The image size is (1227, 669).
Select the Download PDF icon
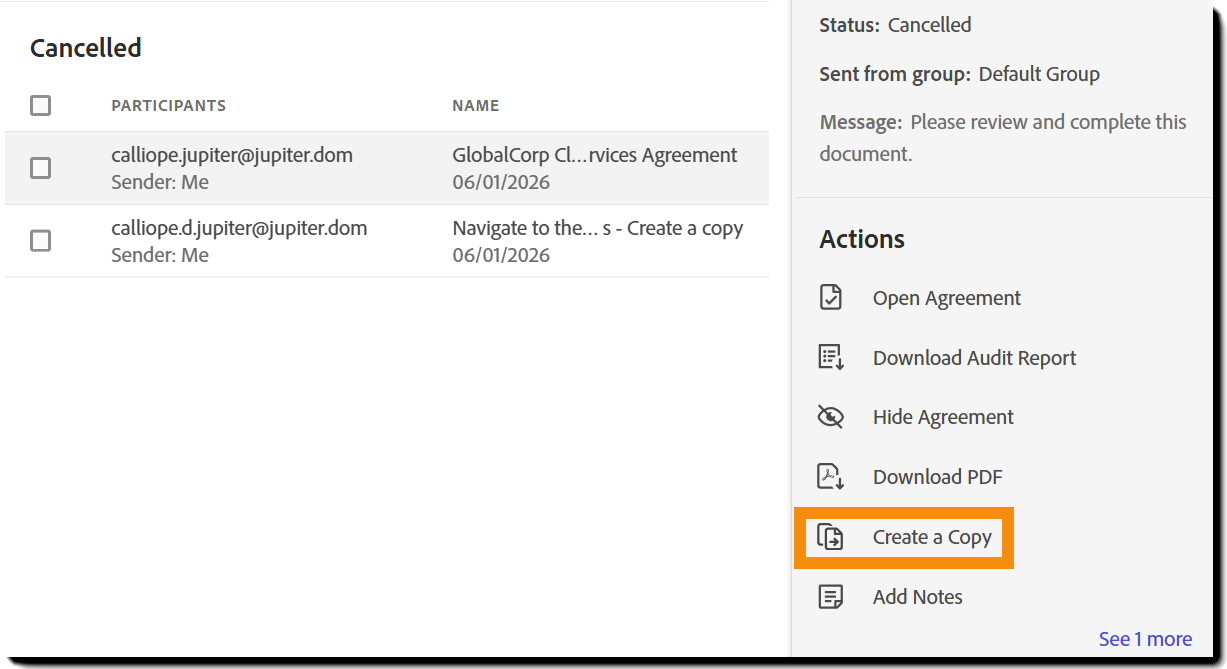click(831, 476)
